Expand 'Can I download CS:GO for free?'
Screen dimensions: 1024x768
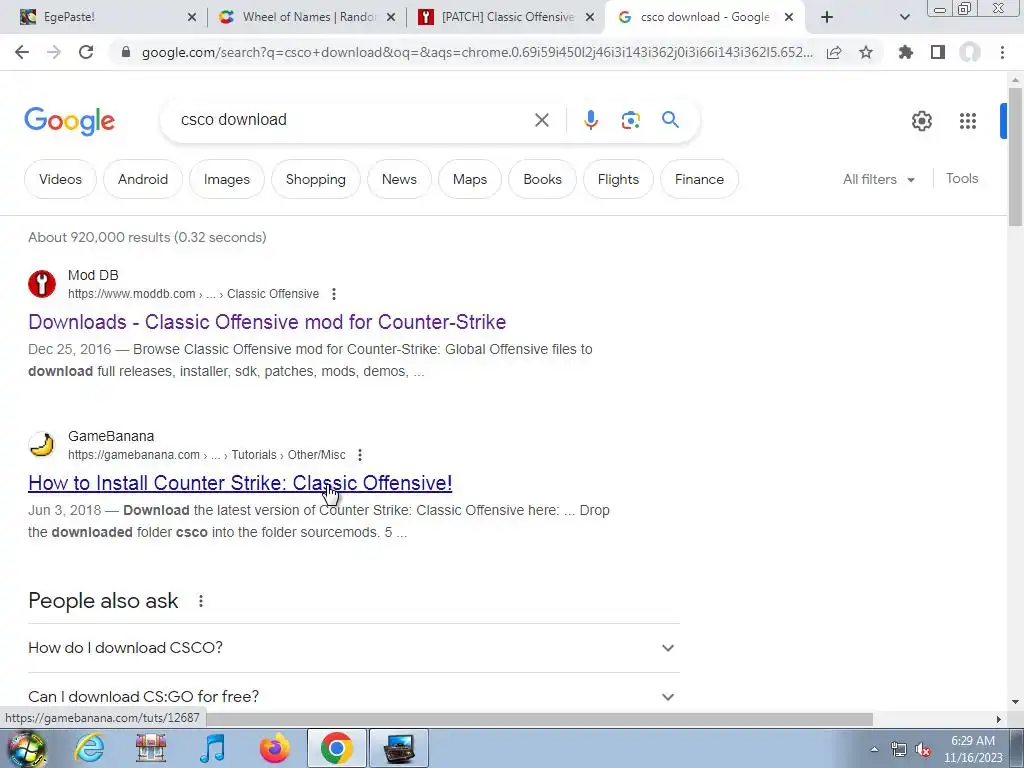tap(353, 697)
